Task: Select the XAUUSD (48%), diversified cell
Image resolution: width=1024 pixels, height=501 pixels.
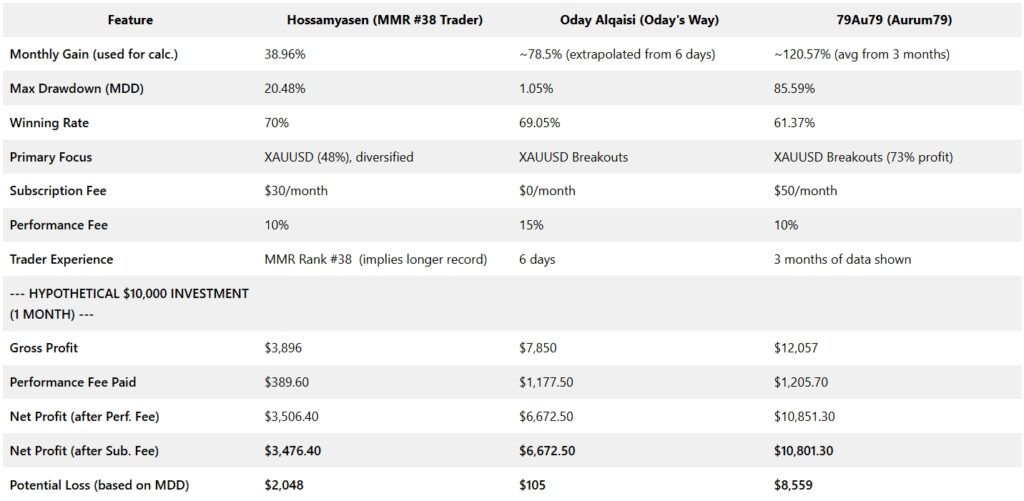Action: (x=339, y=157)
